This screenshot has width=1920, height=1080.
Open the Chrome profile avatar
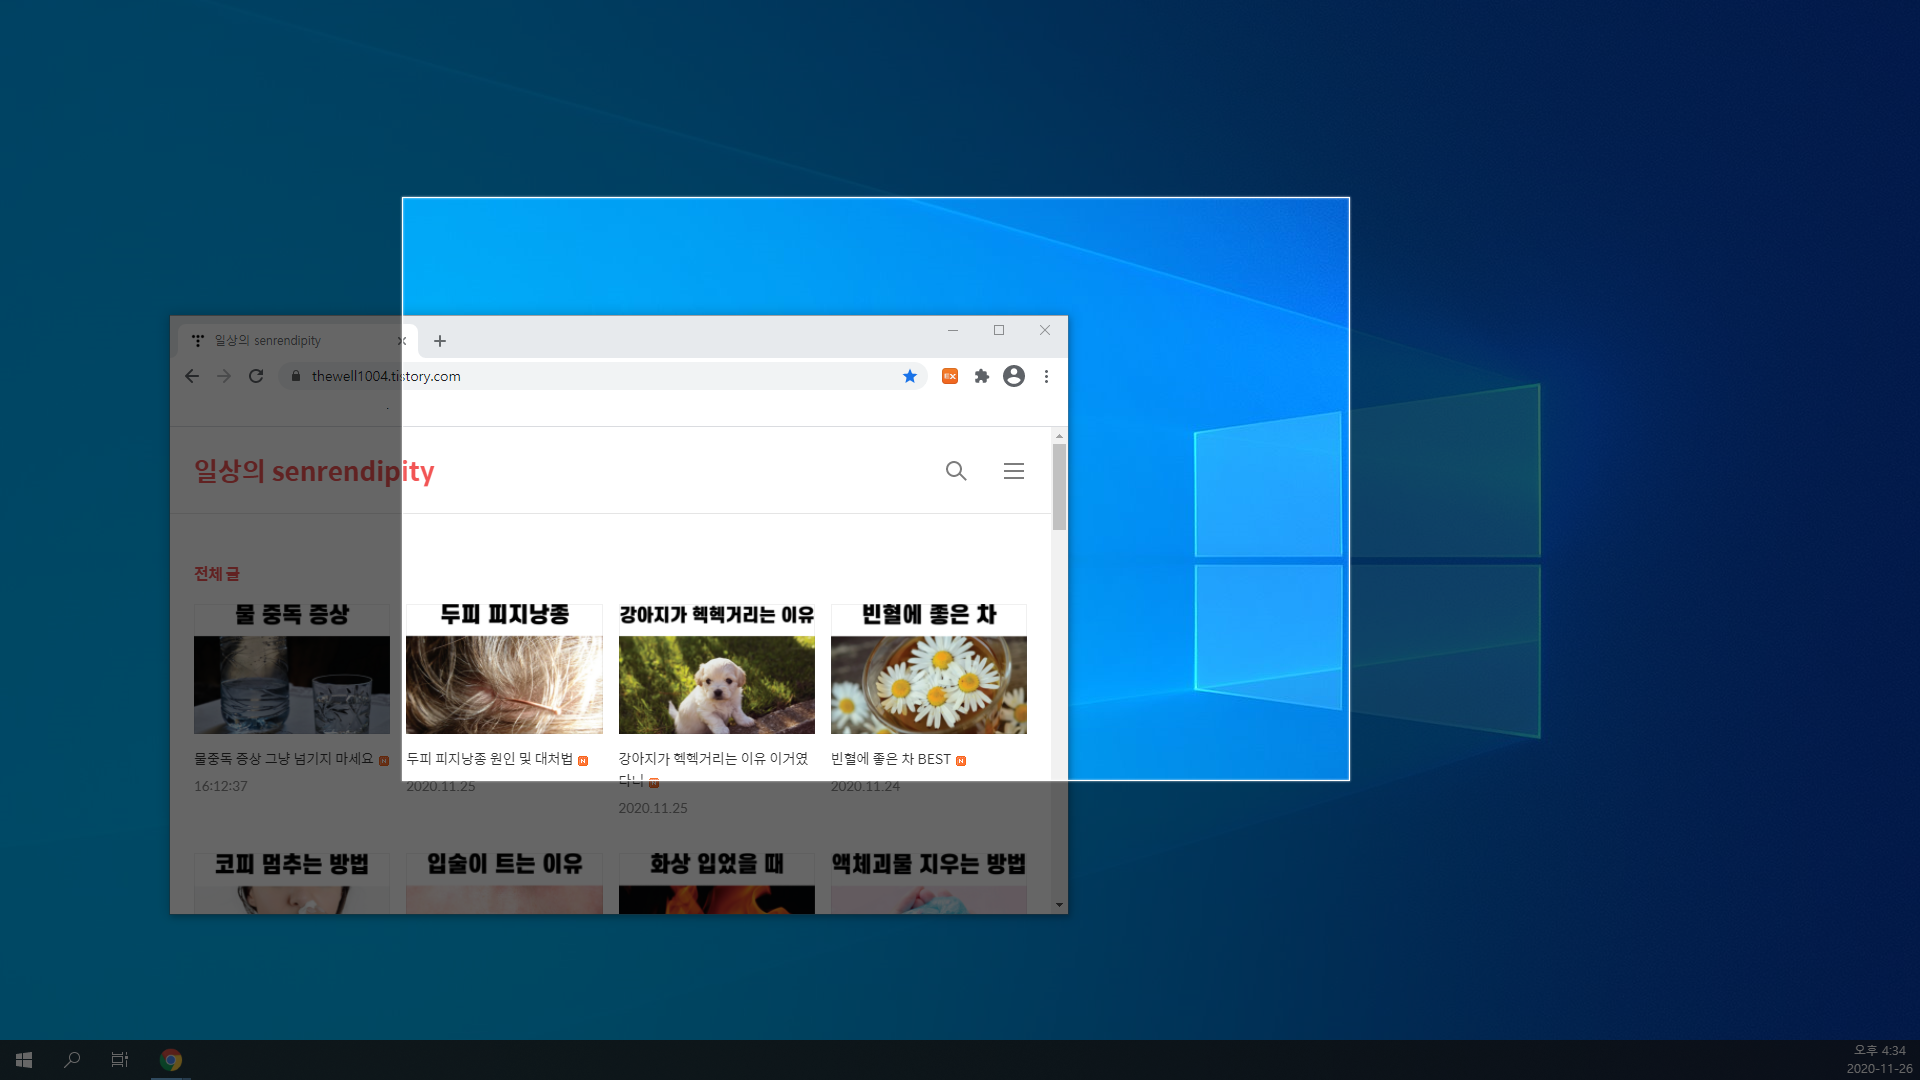pyautogui.click(x=1014, y=376)
